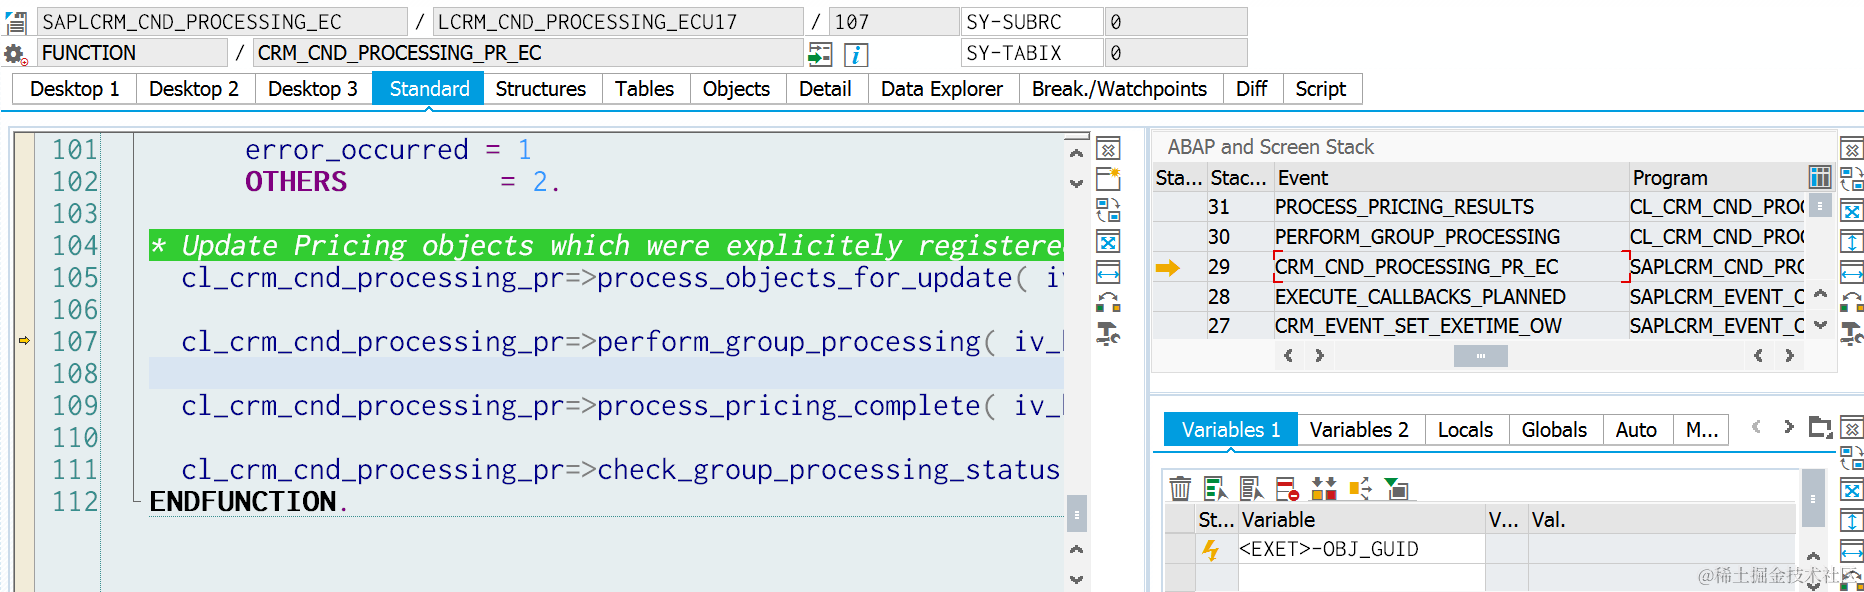The width and height of the screenshot is (1864, 592).
Task: Click stack up chevron beside EXECUTE_CALLBACKS_PLANNED row
Action: pos(1820,294)
